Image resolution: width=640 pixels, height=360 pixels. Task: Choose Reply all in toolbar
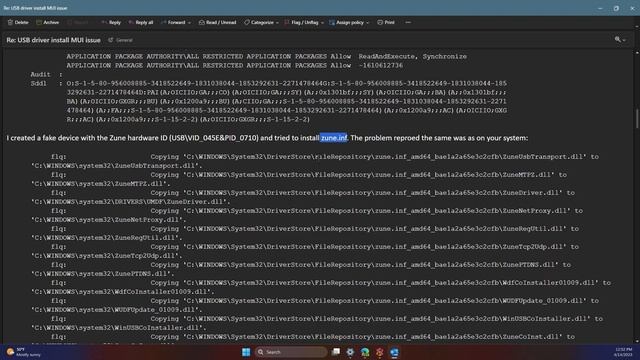tap(141, 22)
